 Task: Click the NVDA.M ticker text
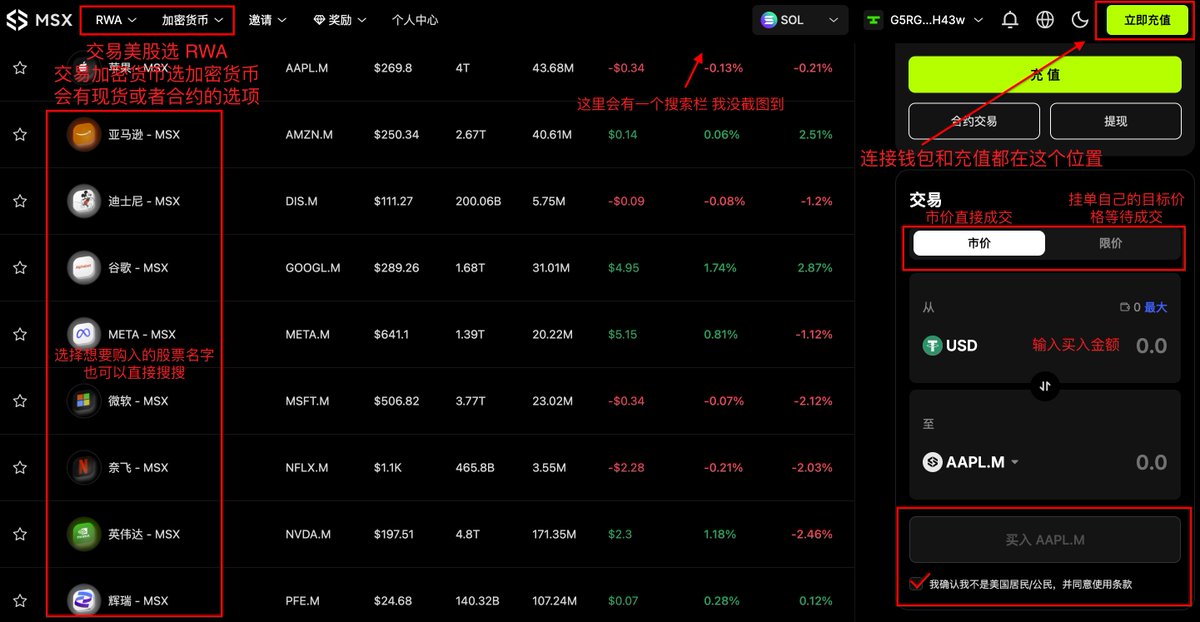pos(308,534)
